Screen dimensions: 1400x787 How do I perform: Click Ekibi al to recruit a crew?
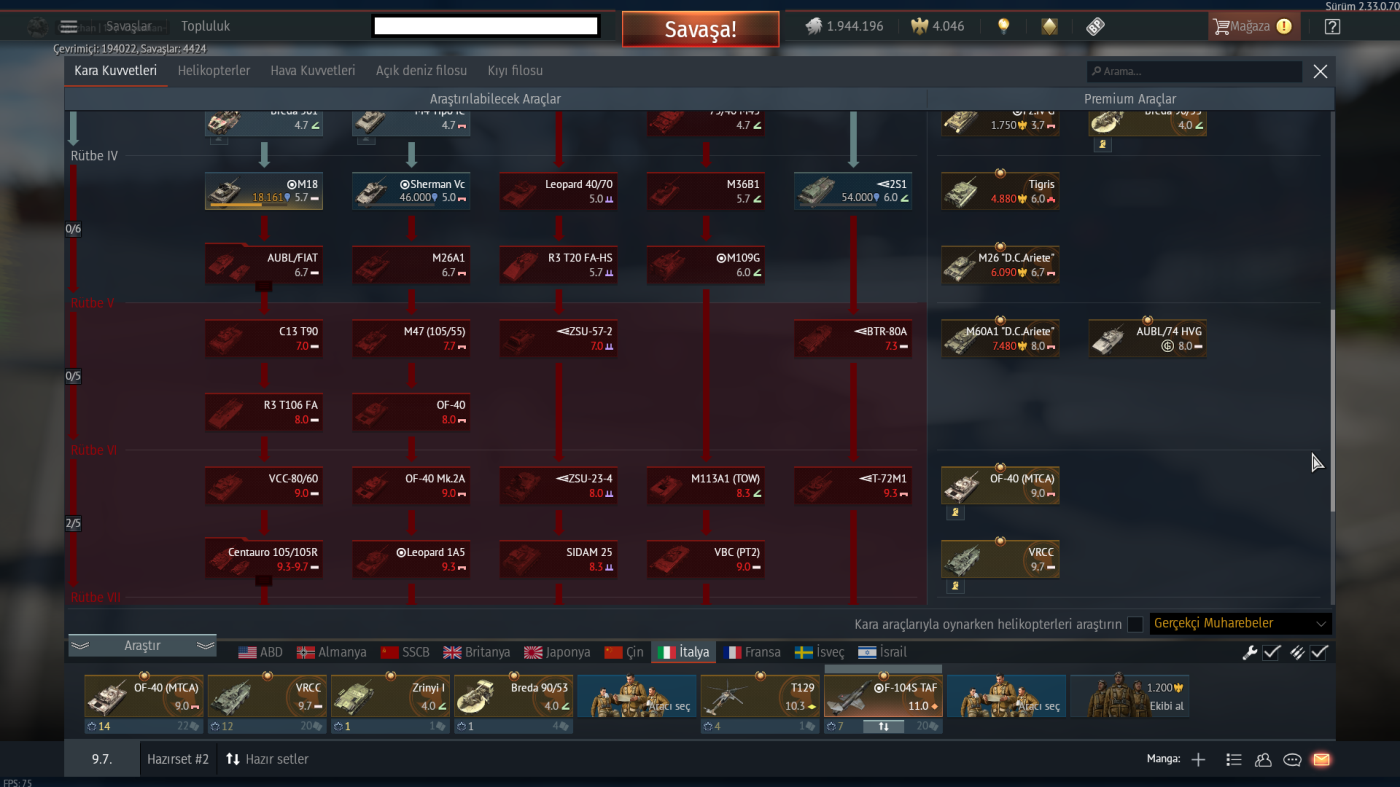point(1130,696)
